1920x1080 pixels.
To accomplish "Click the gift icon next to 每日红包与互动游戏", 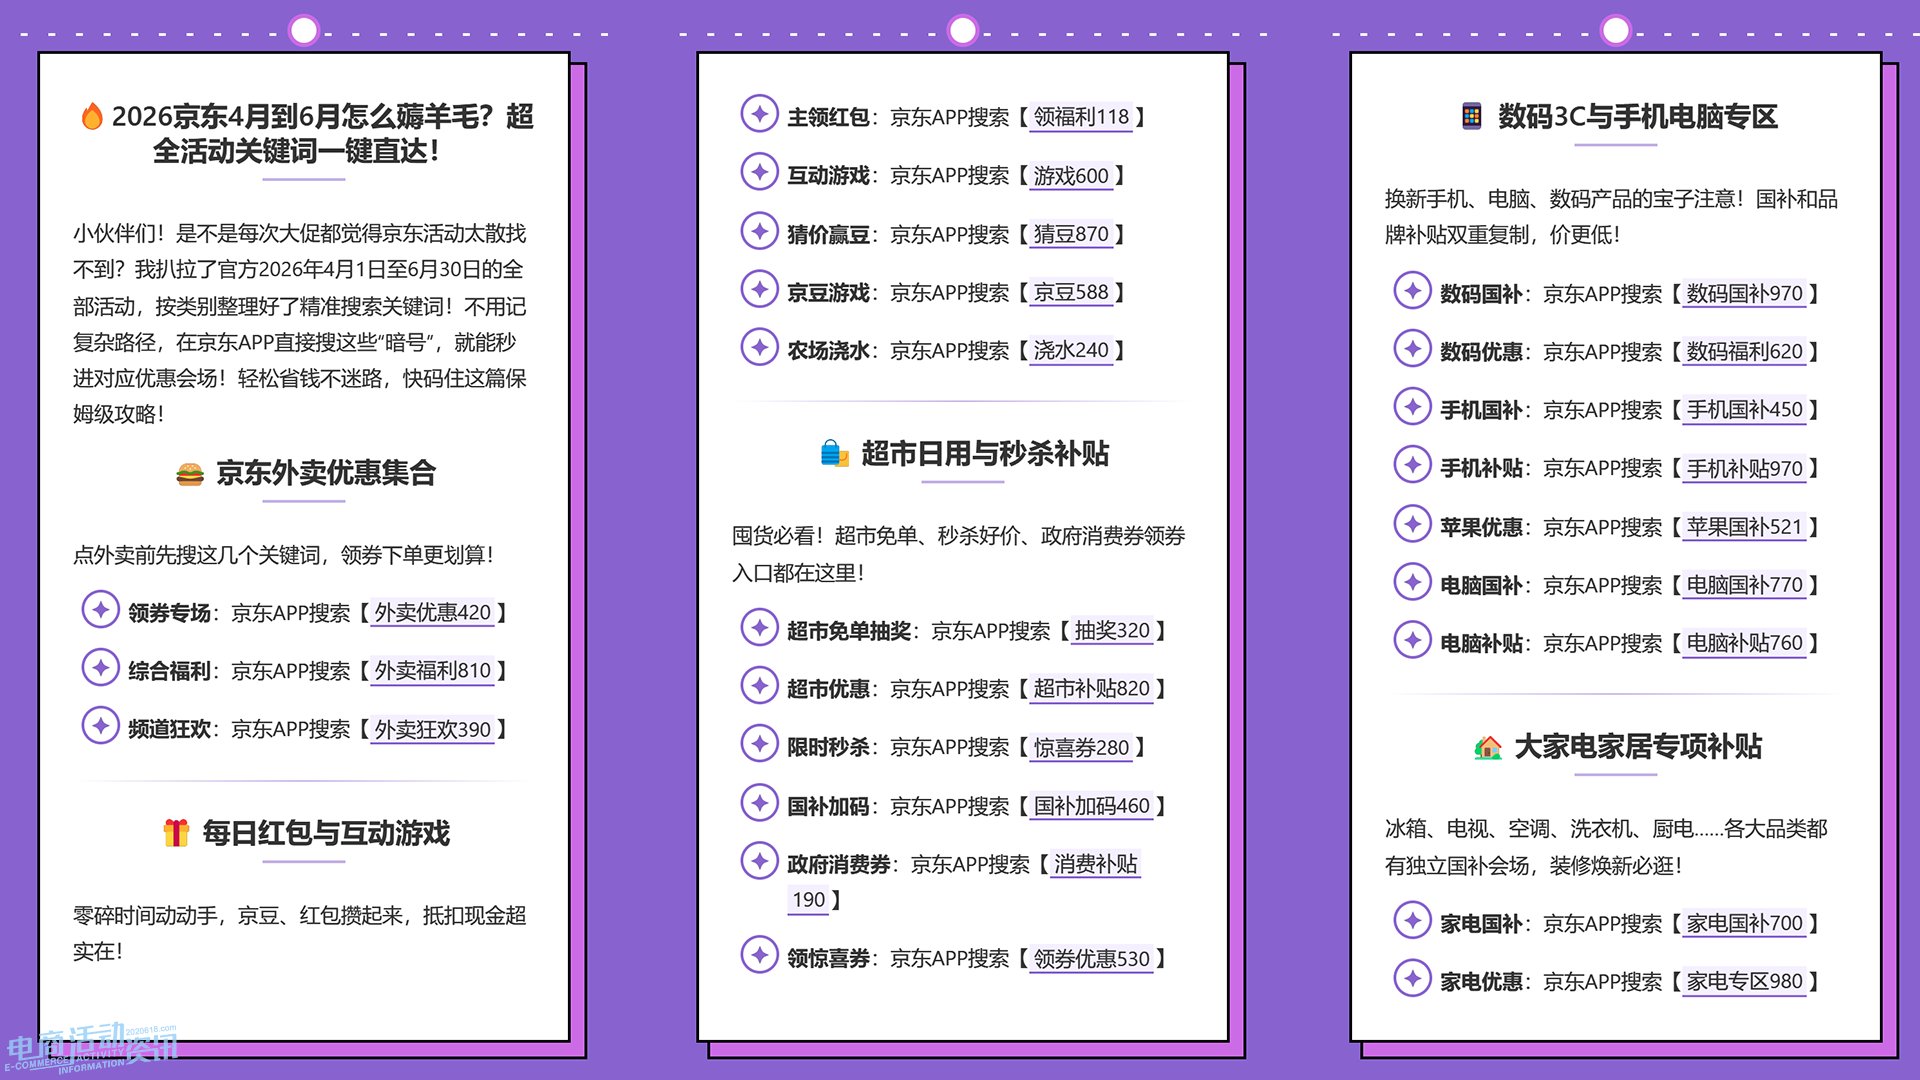I will pos(176,833).
